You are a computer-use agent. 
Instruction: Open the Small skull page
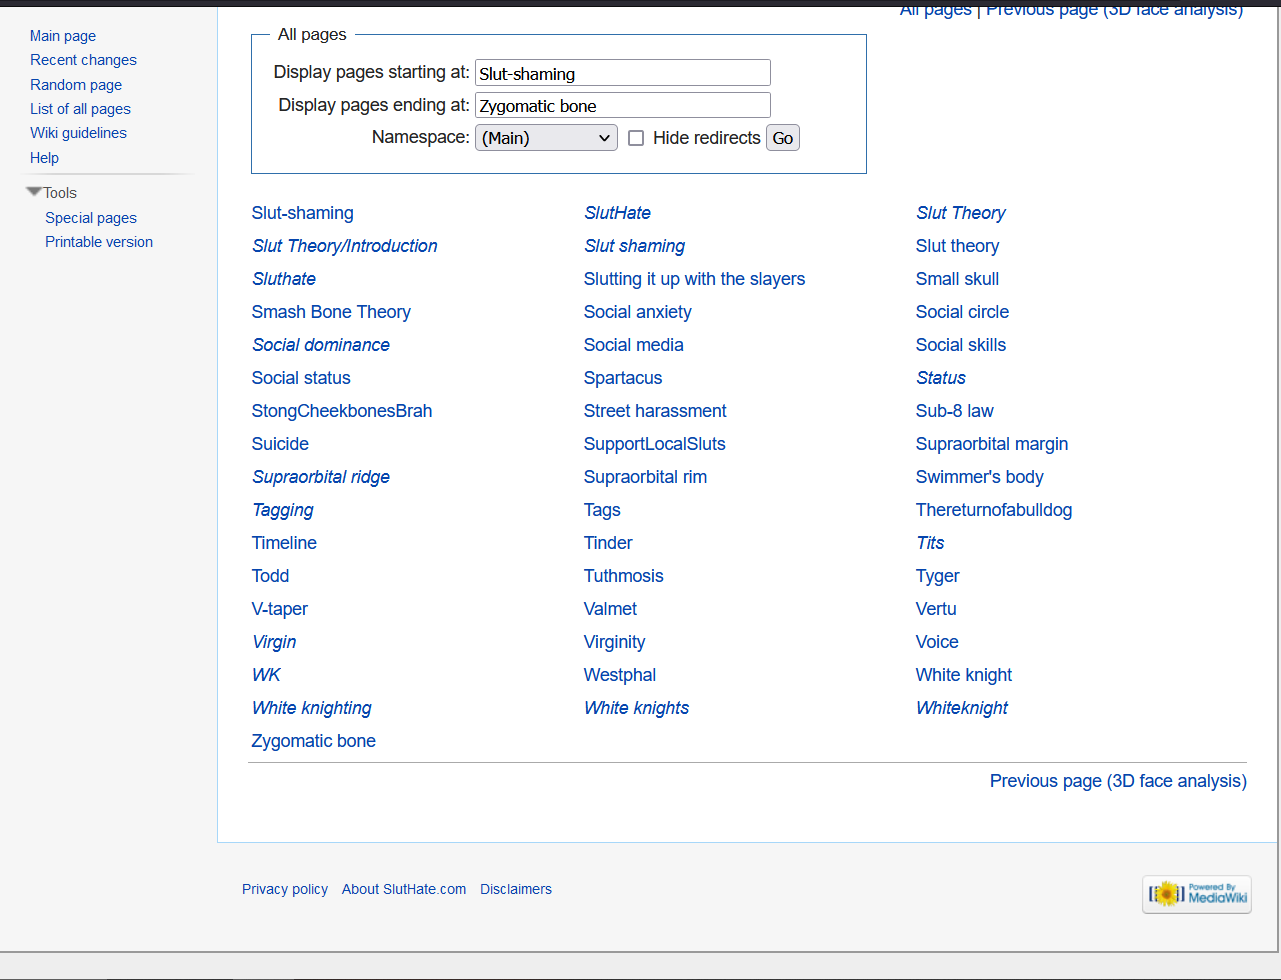tap(957, 279)
